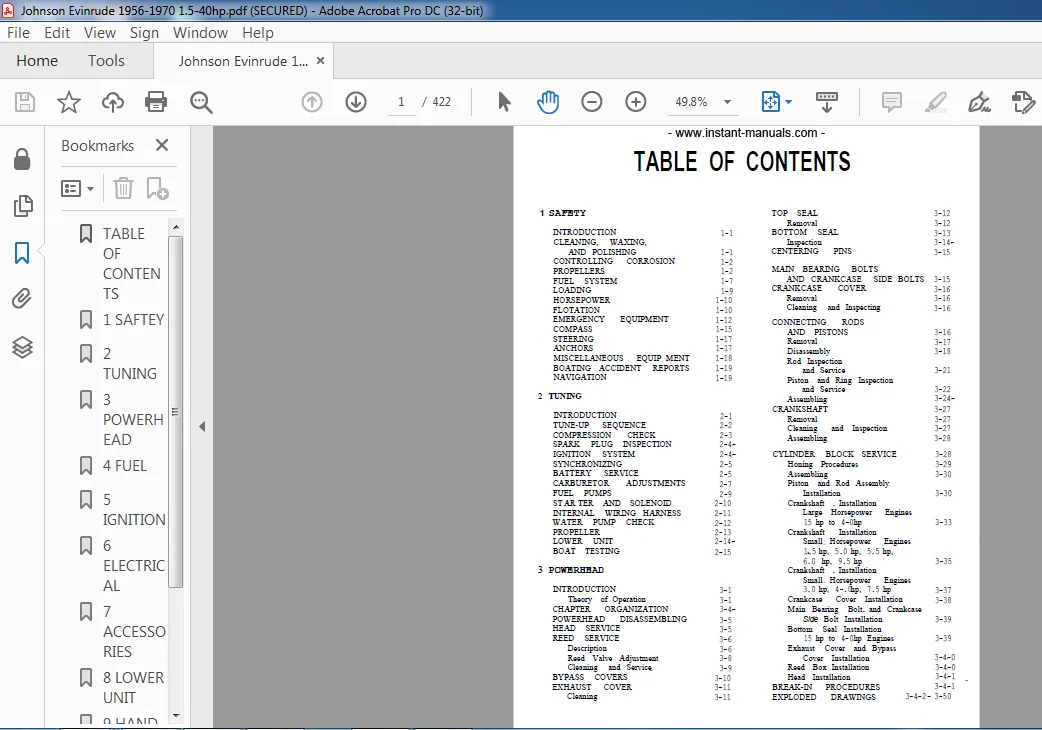Image resolution: width=1042 pixels, height=730 pixels.
Task: Click the security lock panel icon
Action: pos(22,159)
